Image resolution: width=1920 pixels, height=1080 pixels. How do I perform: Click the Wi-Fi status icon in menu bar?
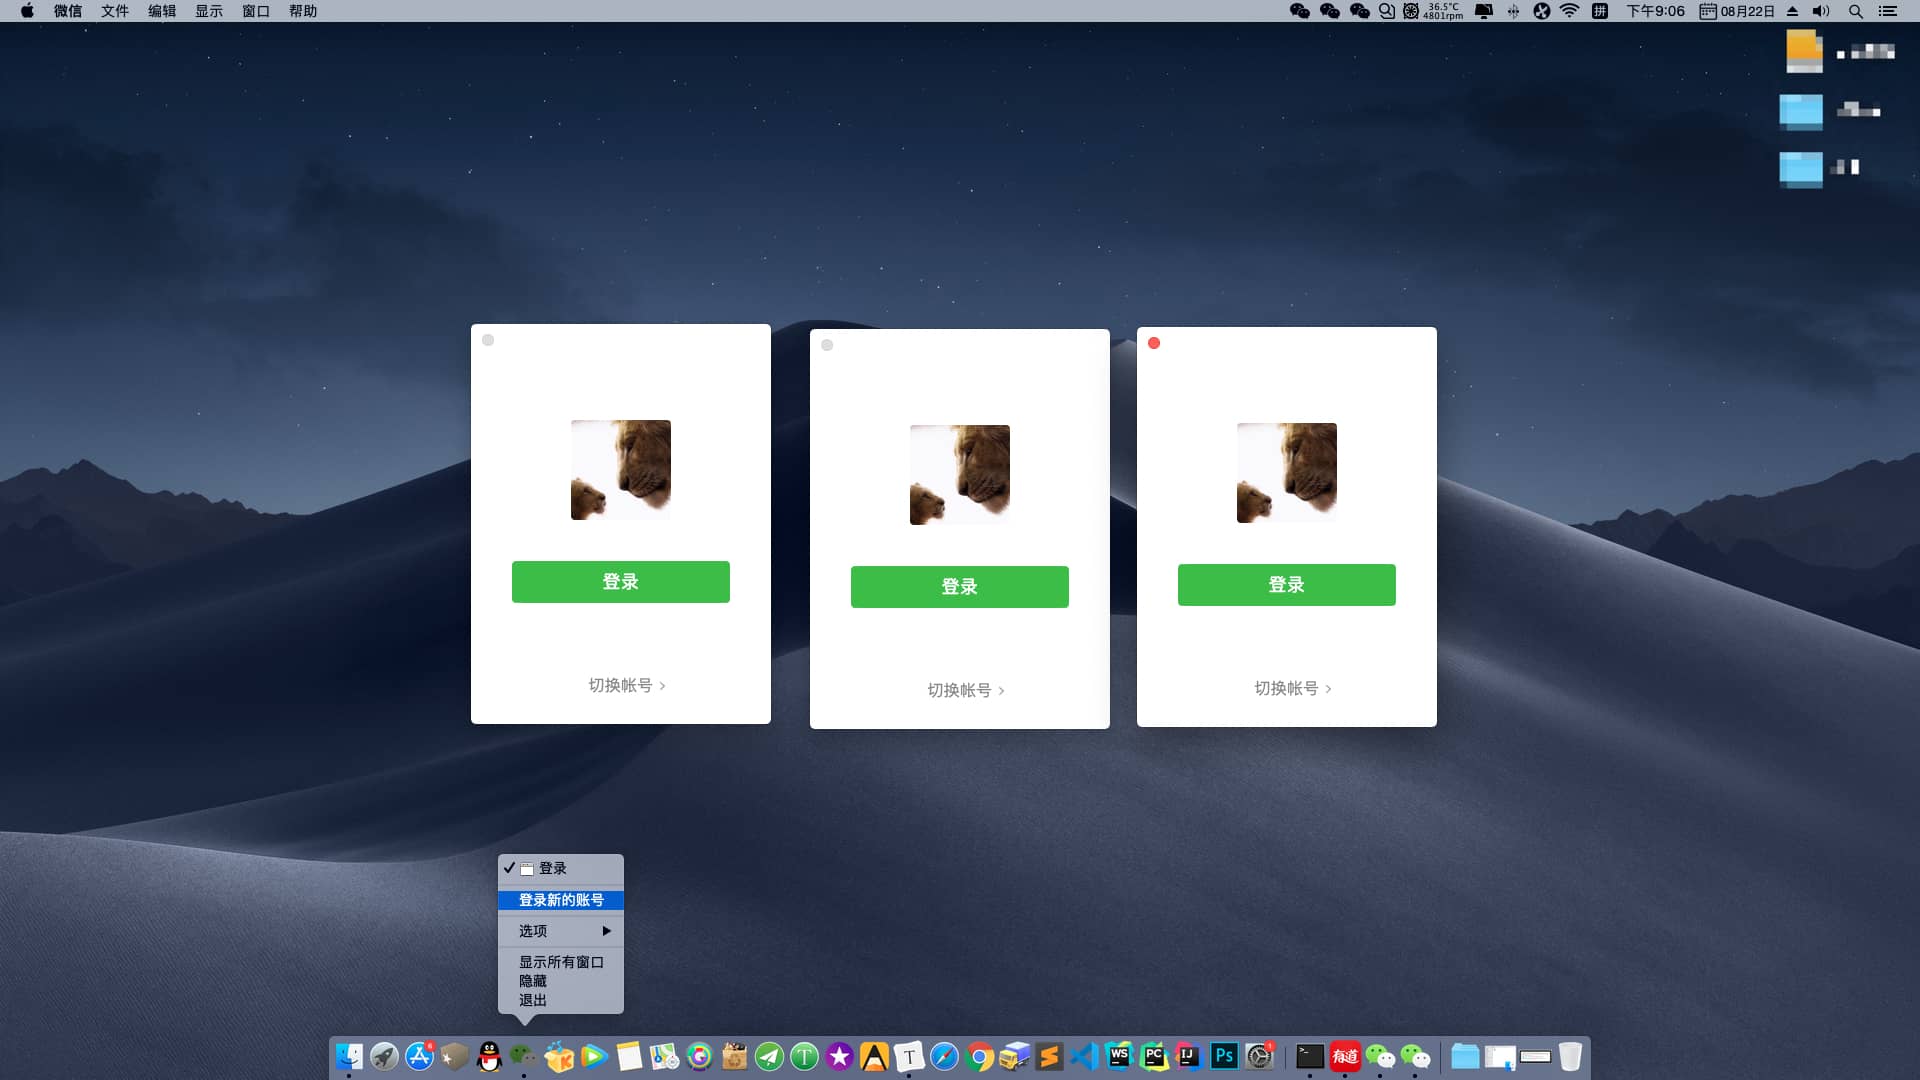pyautogui.click(x=1569, y=11)
